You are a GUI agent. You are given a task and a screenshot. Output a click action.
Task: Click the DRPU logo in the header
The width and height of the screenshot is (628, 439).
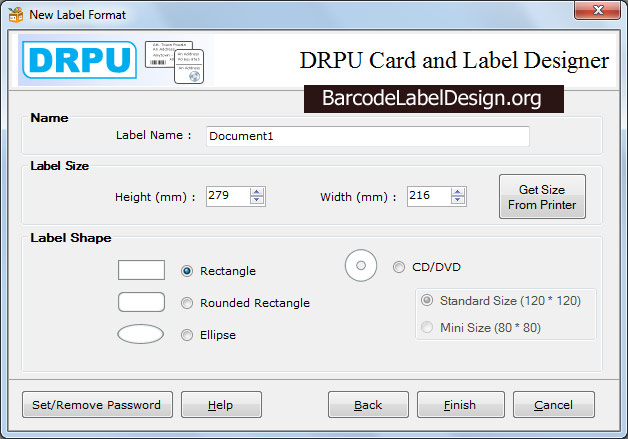(x=79, y=60)
